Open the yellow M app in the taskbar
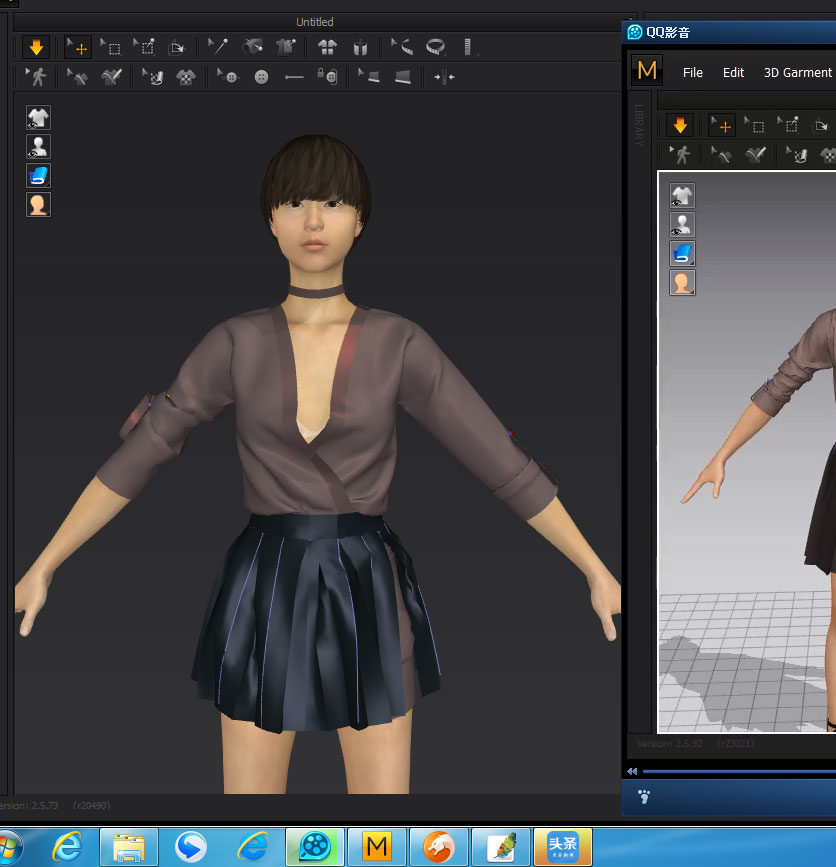The height and width of the screenshot is (867, 836). [377, 847]
